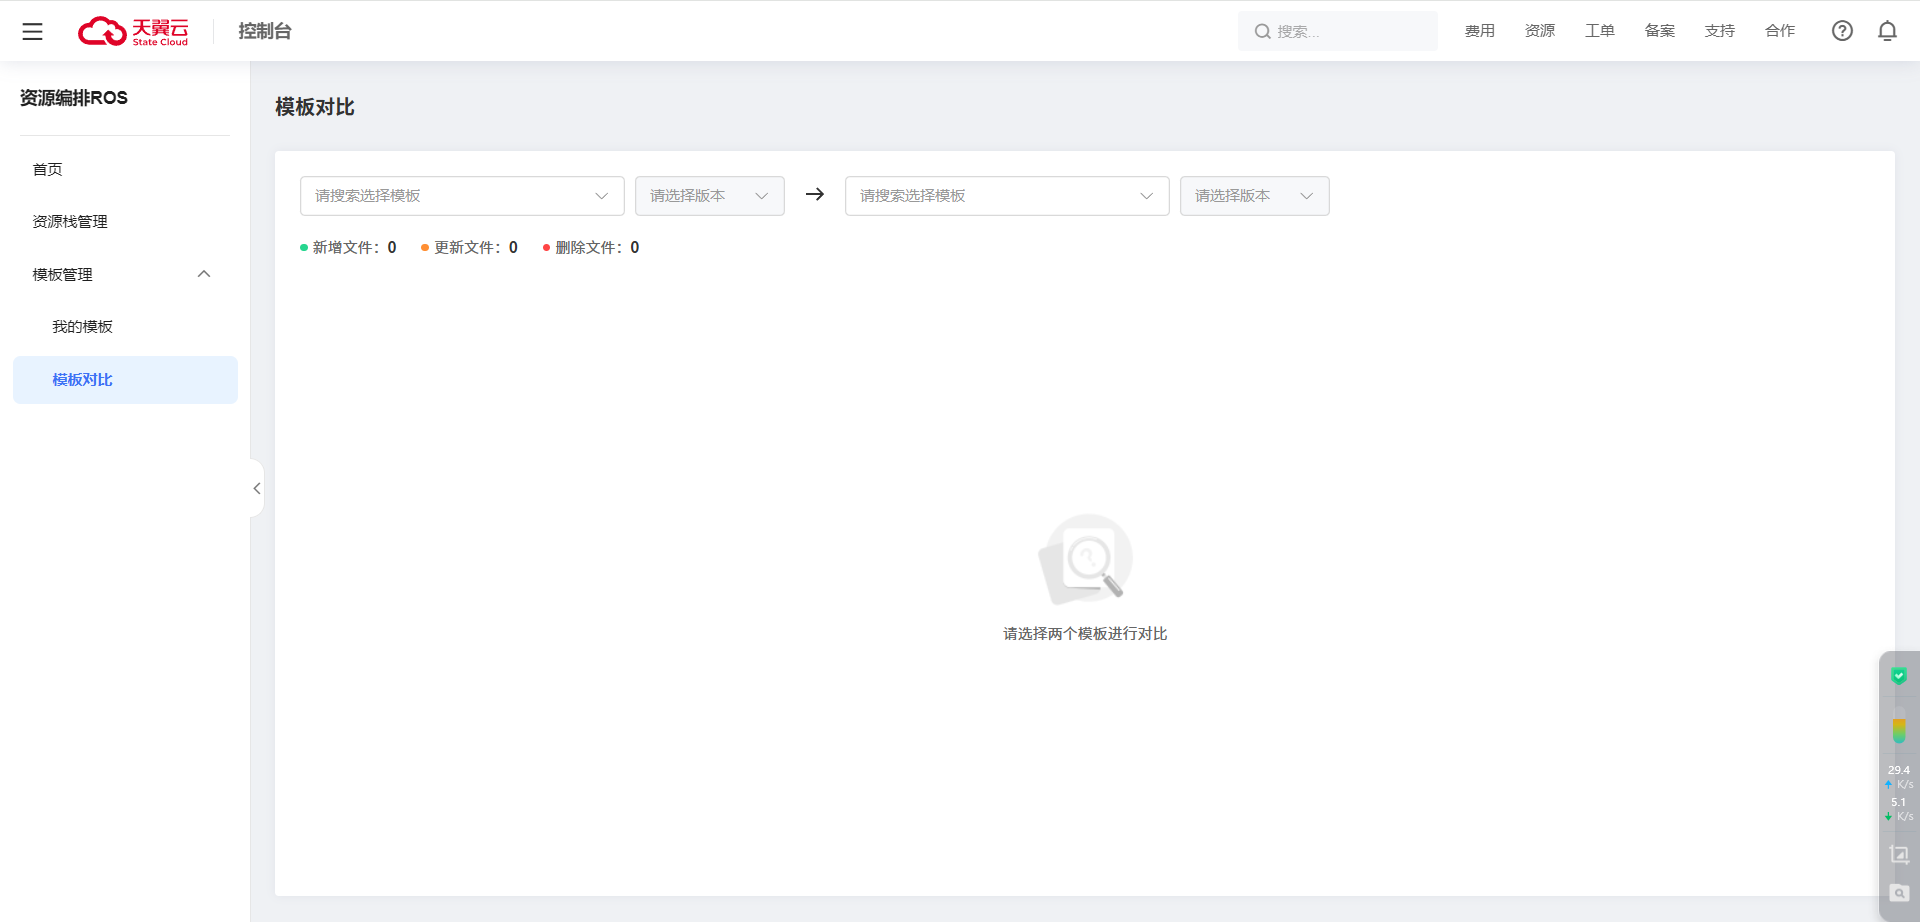Click the State Cloud logo

pos(133,32)
